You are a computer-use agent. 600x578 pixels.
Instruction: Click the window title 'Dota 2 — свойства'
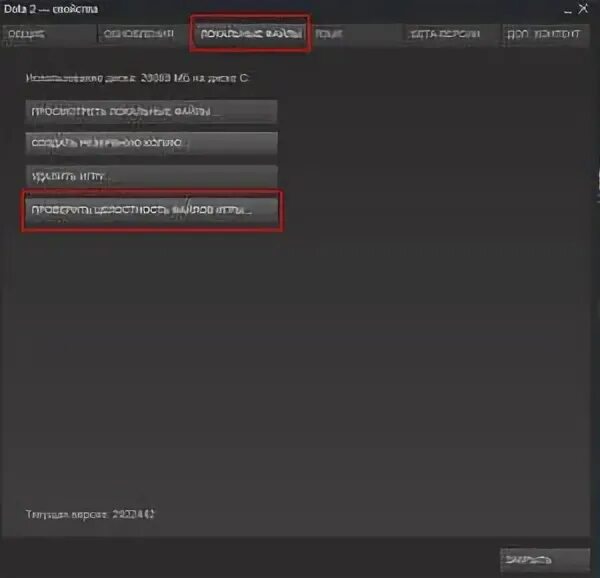tap(51, 9)
